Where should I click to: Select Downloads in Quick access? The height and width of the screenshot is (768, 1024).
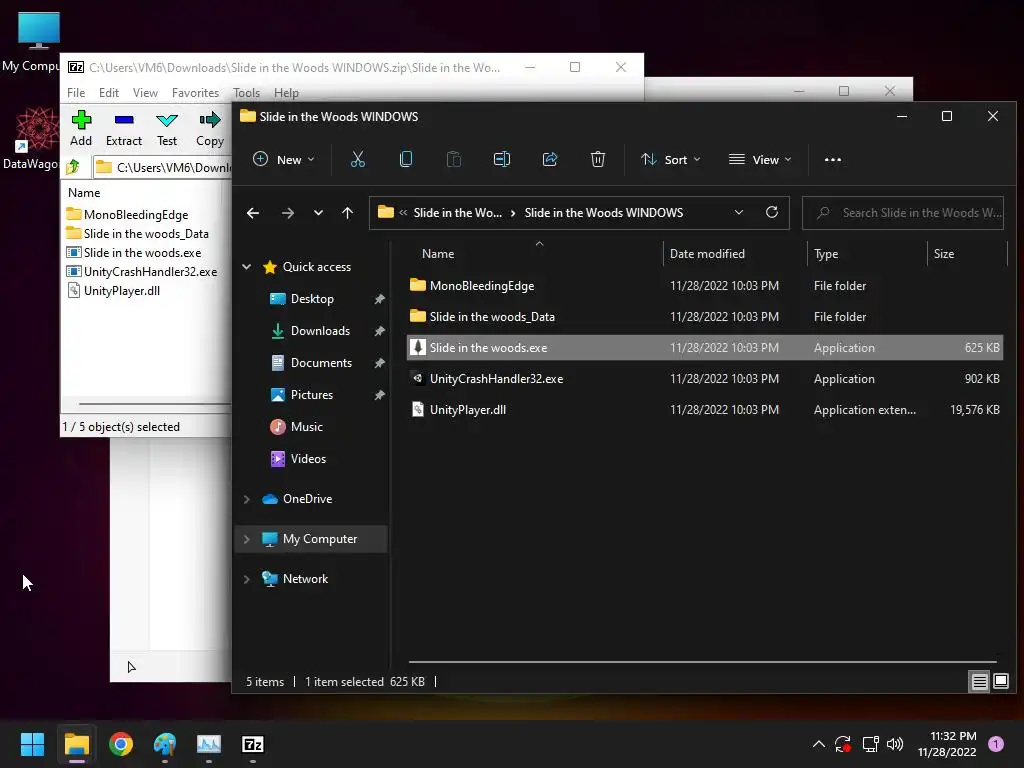(320, 331)
